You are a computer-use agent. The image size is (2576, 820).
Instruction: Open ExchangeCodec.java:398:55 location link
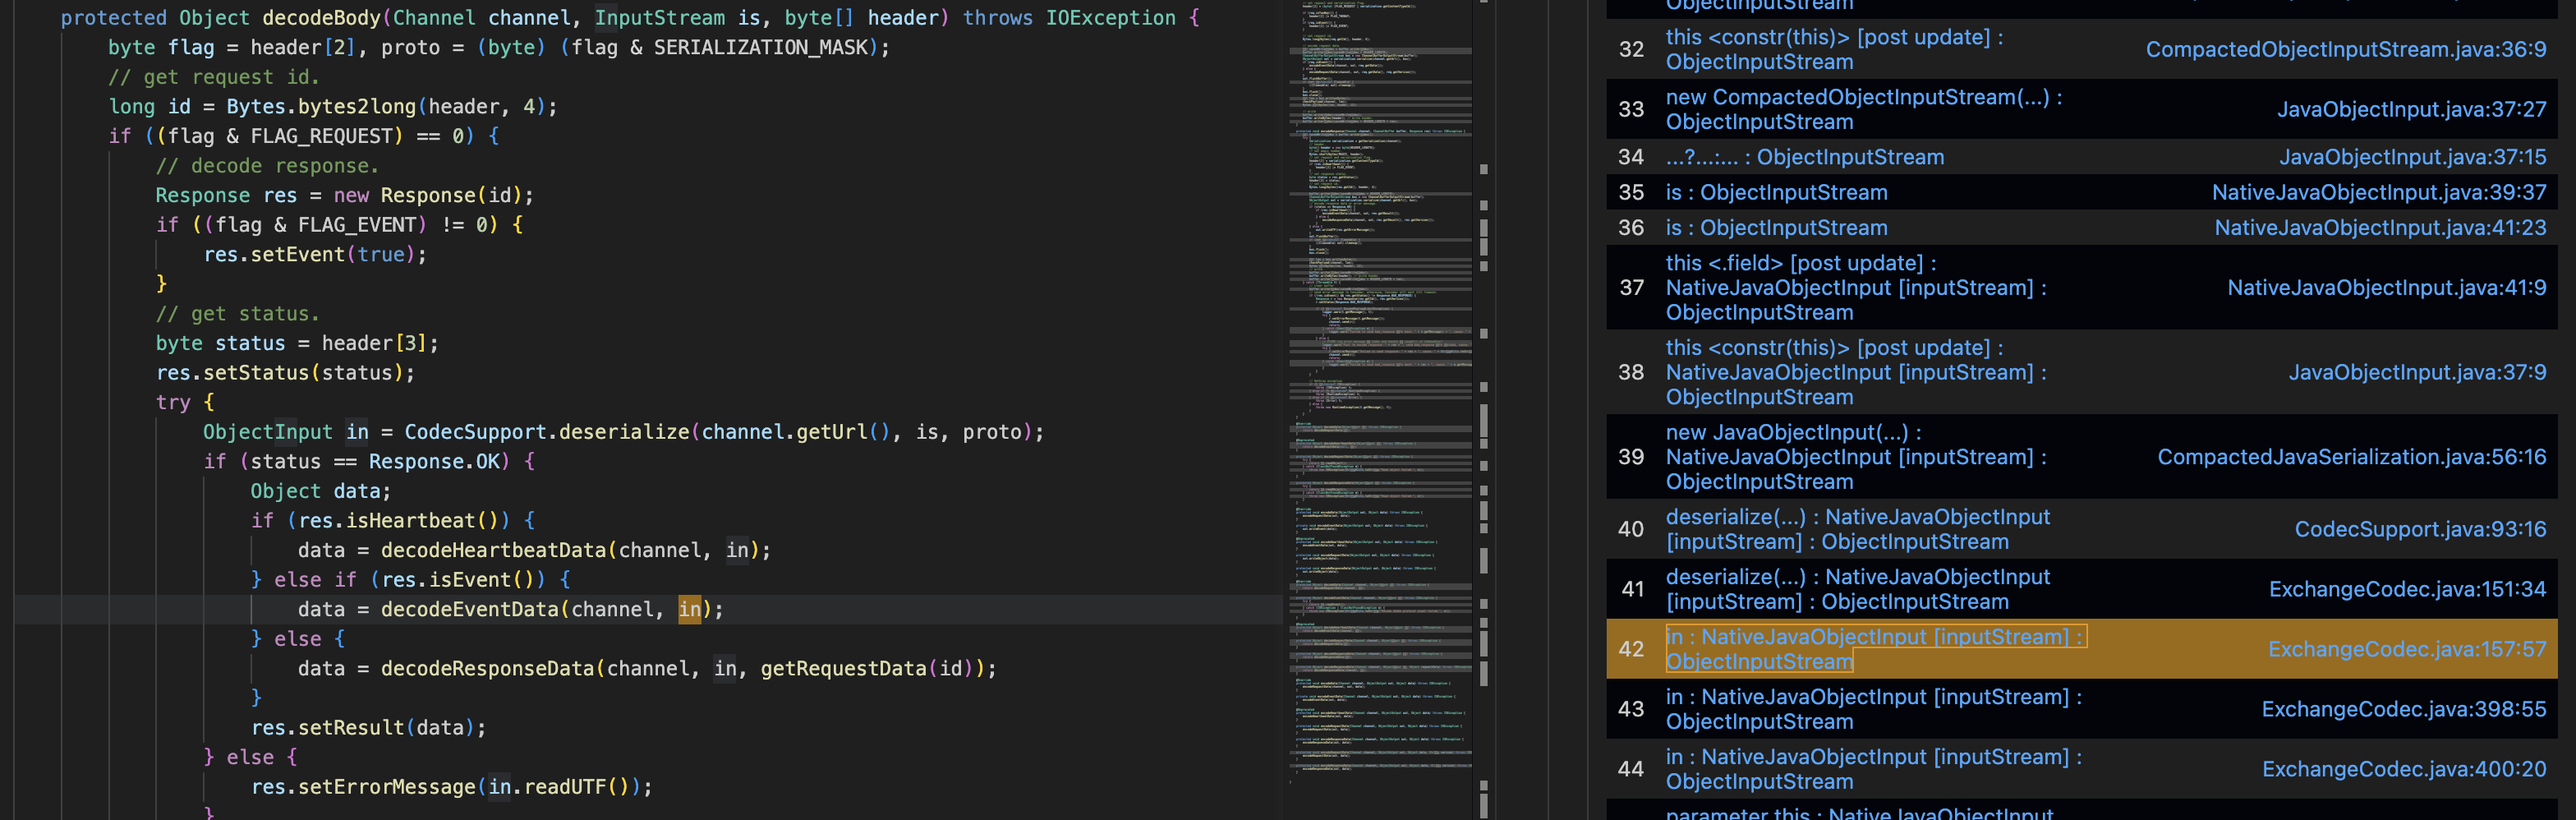pos(2404,709)
